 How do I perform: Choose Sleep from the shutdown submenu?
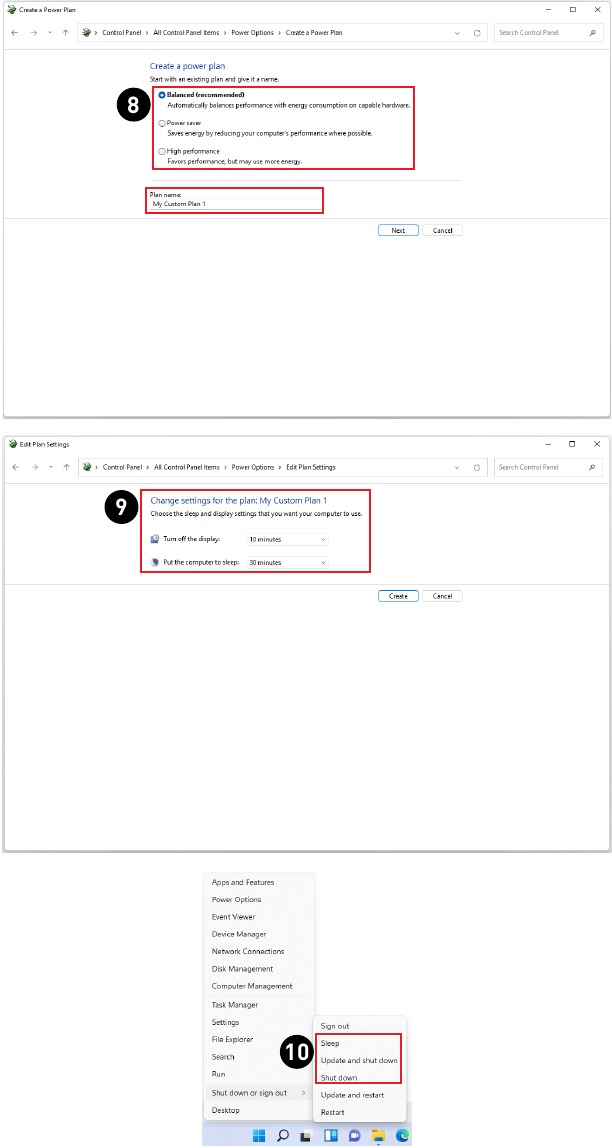point(330,1043)
